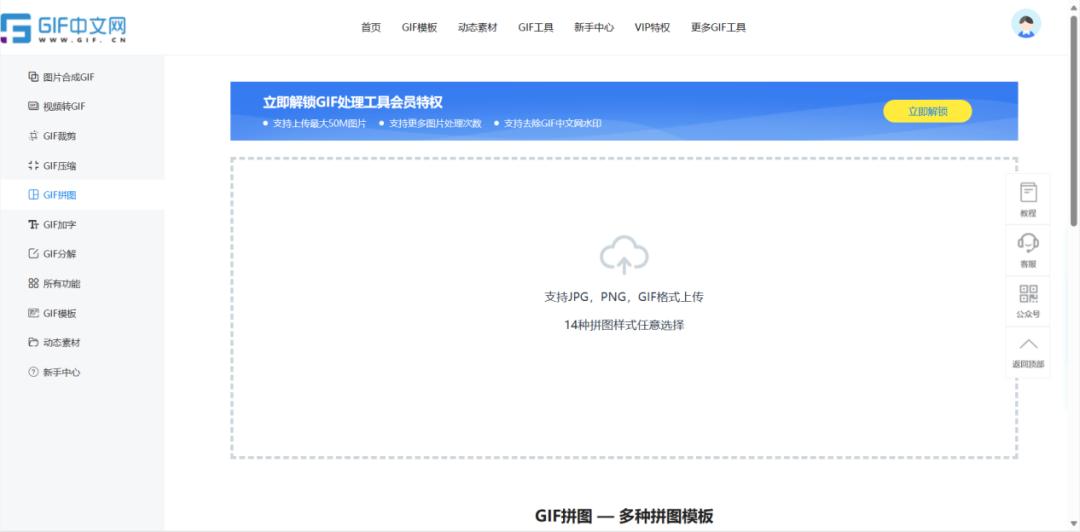Open the 公众号 QR code icon

point(1028,294)
